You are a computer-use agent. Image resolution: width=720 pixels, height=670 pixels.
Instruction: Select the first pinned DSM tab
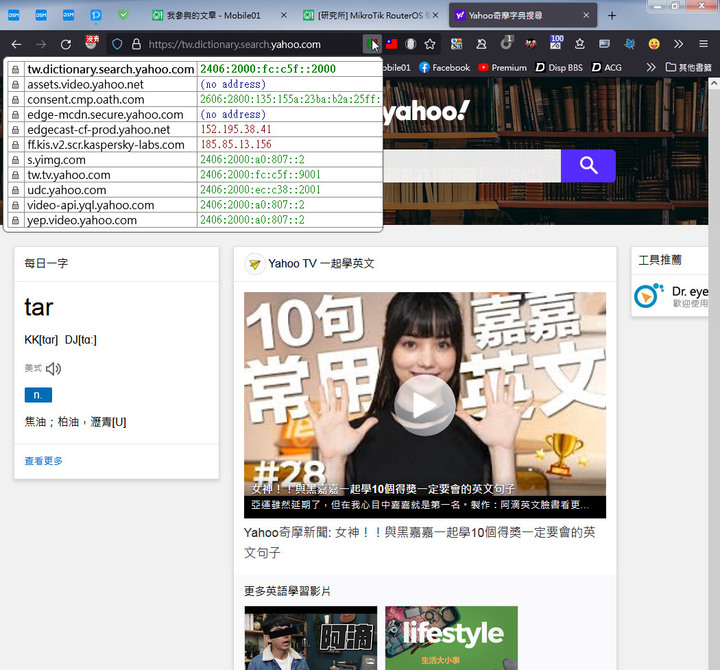[14, 15]
